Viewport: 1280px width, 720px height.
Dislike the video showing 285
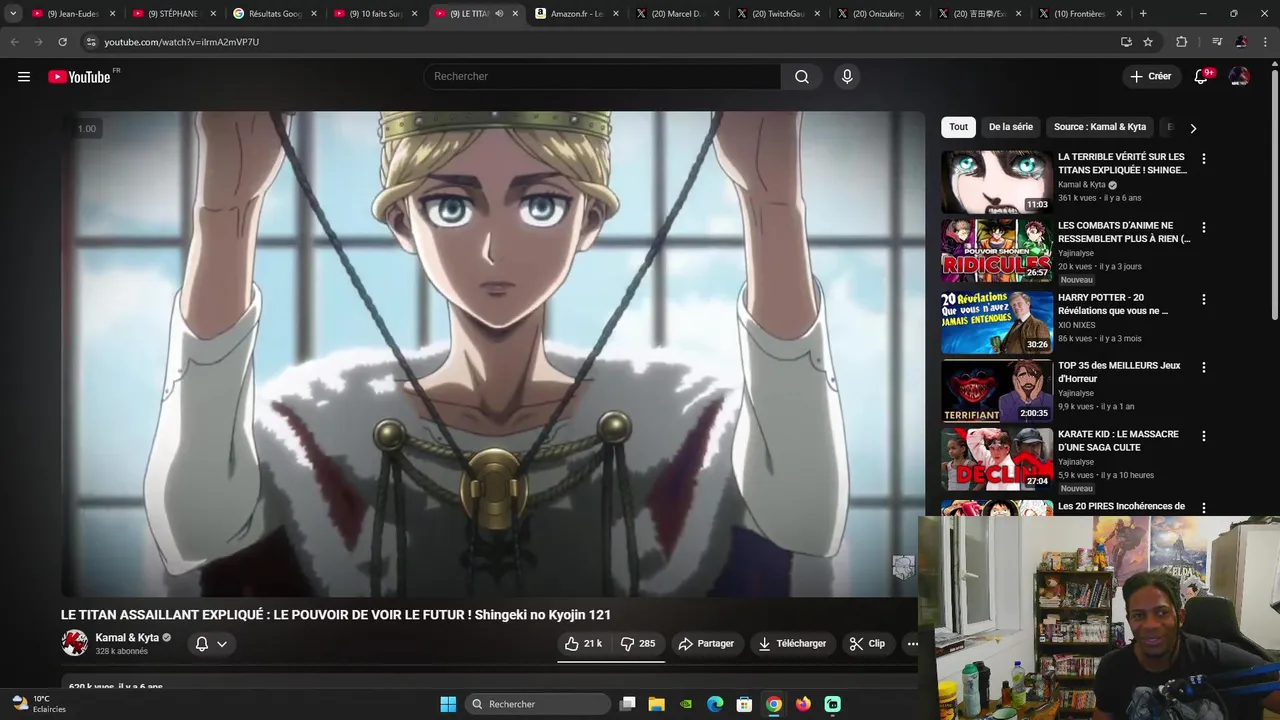(x=638, y=644)
